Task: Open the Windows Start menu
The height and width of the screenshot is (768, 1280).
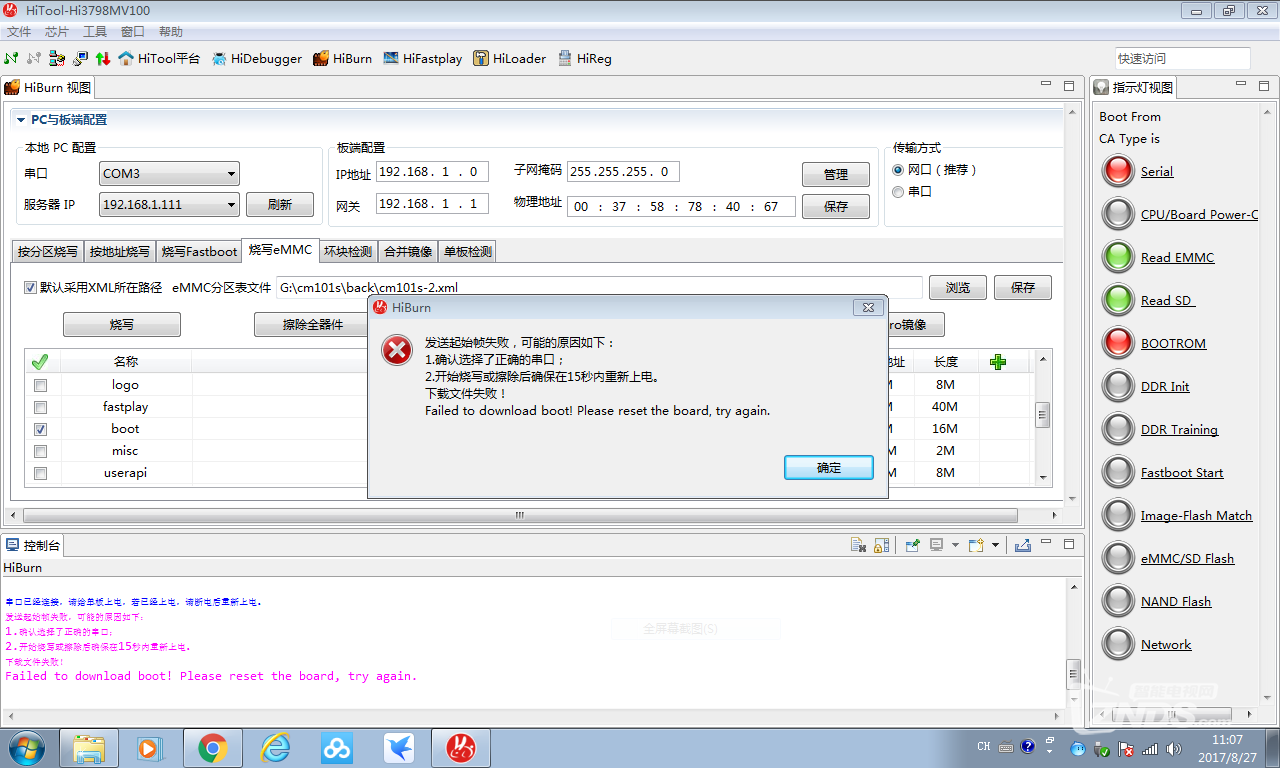Action: click(26, 747)
